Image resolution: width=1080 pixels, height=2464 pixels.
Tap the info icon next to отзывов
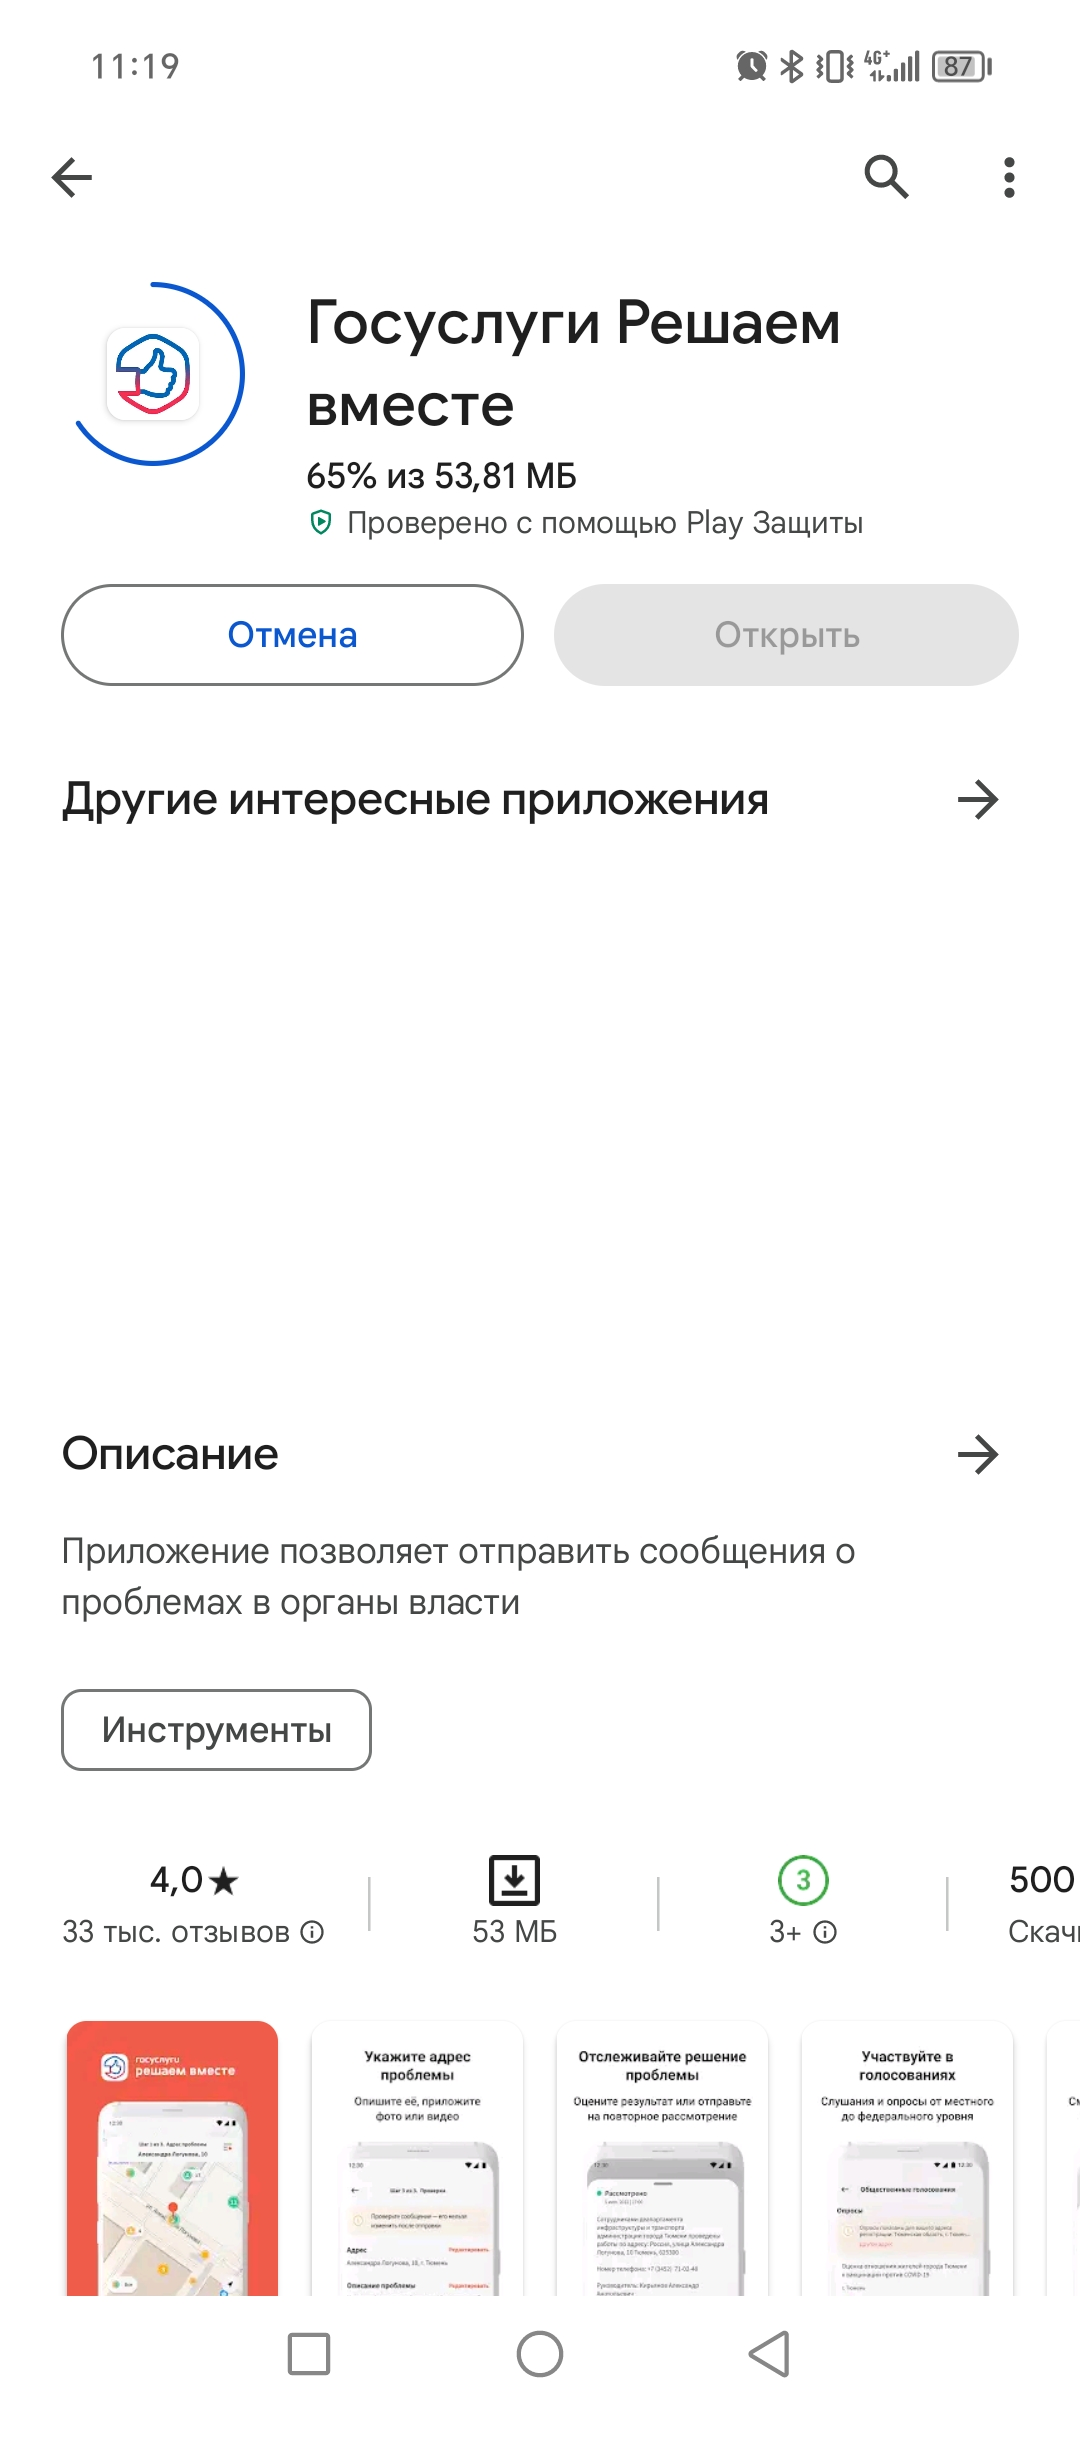tap(313, 1932)
